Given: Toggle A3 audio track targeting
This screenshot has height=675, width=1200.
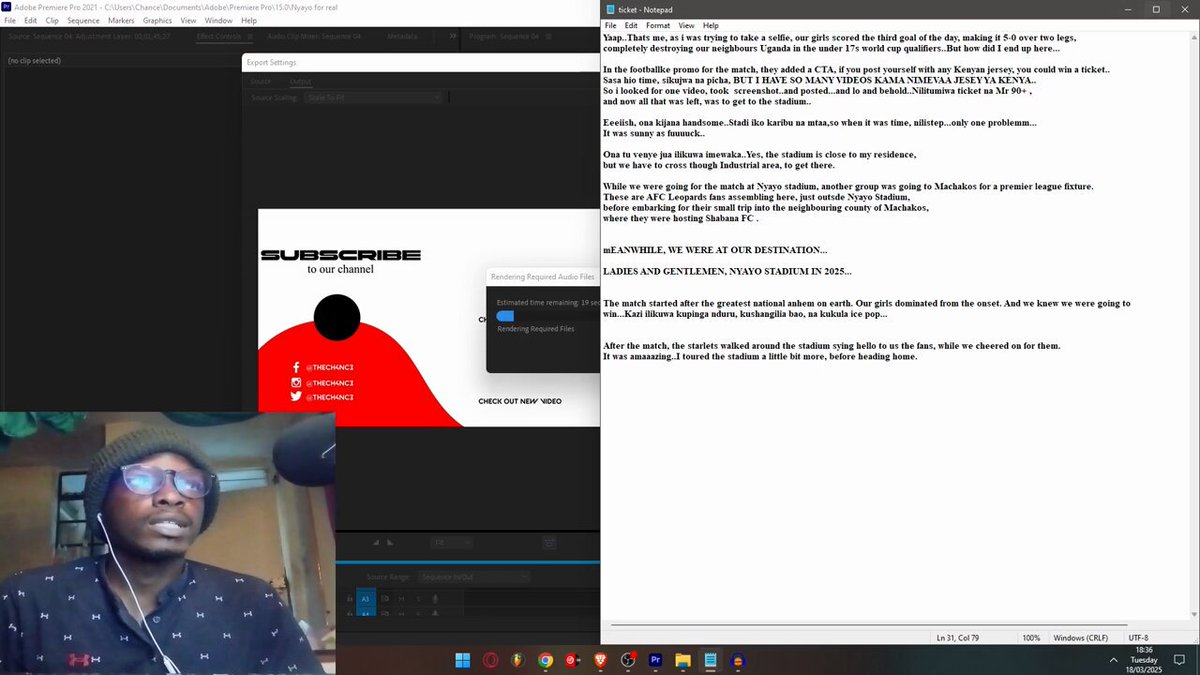Looking at the screenshot, I should (365, 599).
